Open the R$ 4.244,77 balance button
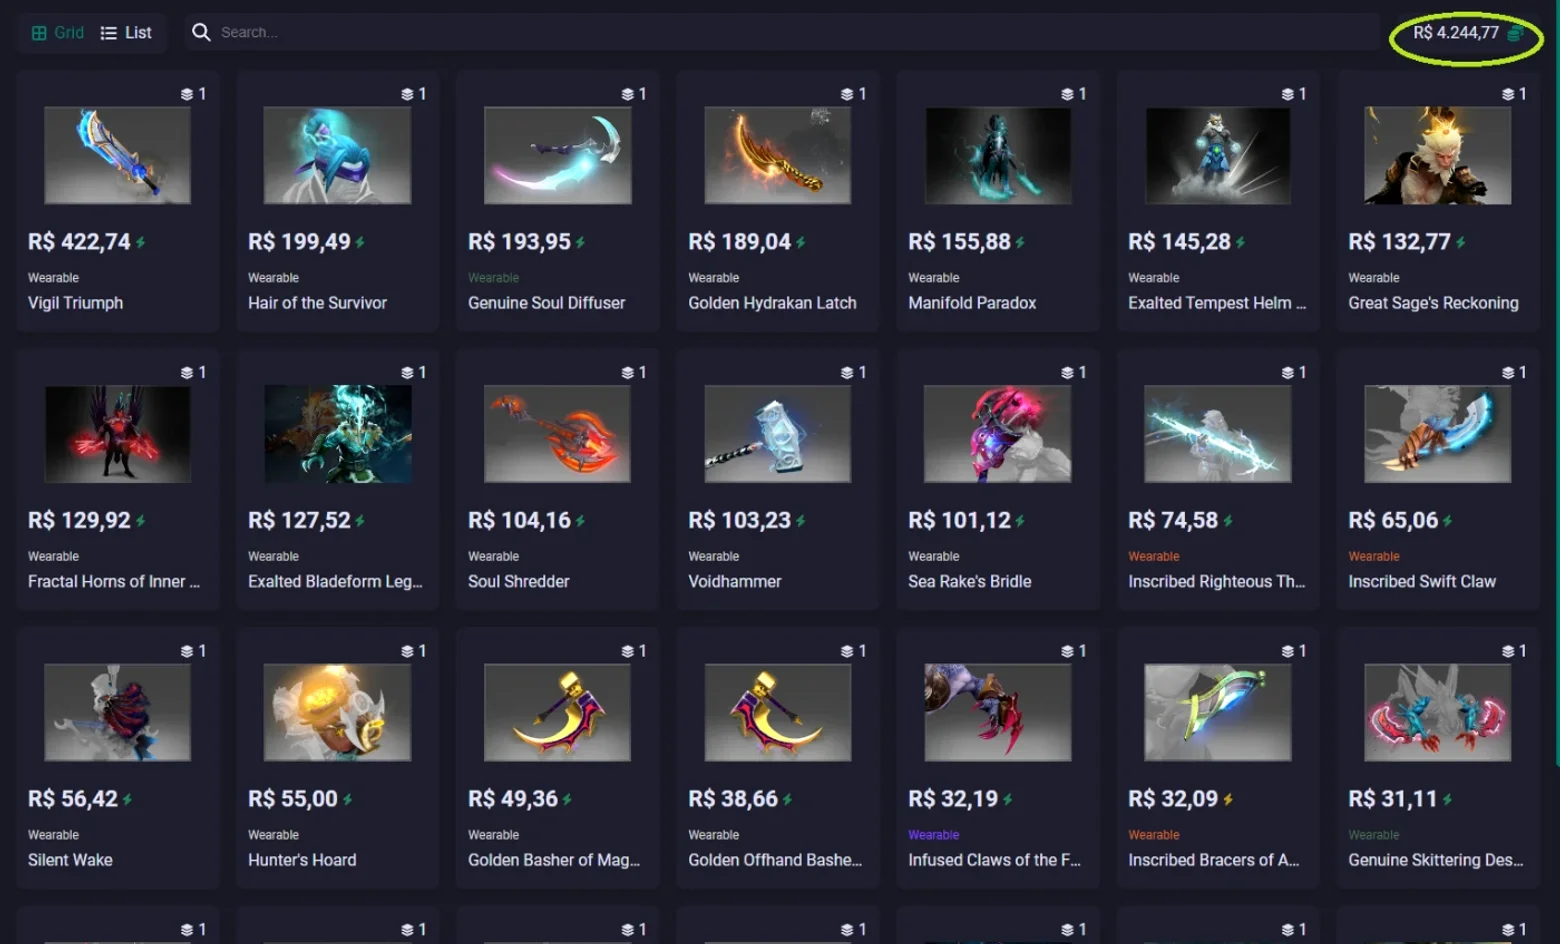Screen dimensions: 1560x944 click(x=1467, y=33)
